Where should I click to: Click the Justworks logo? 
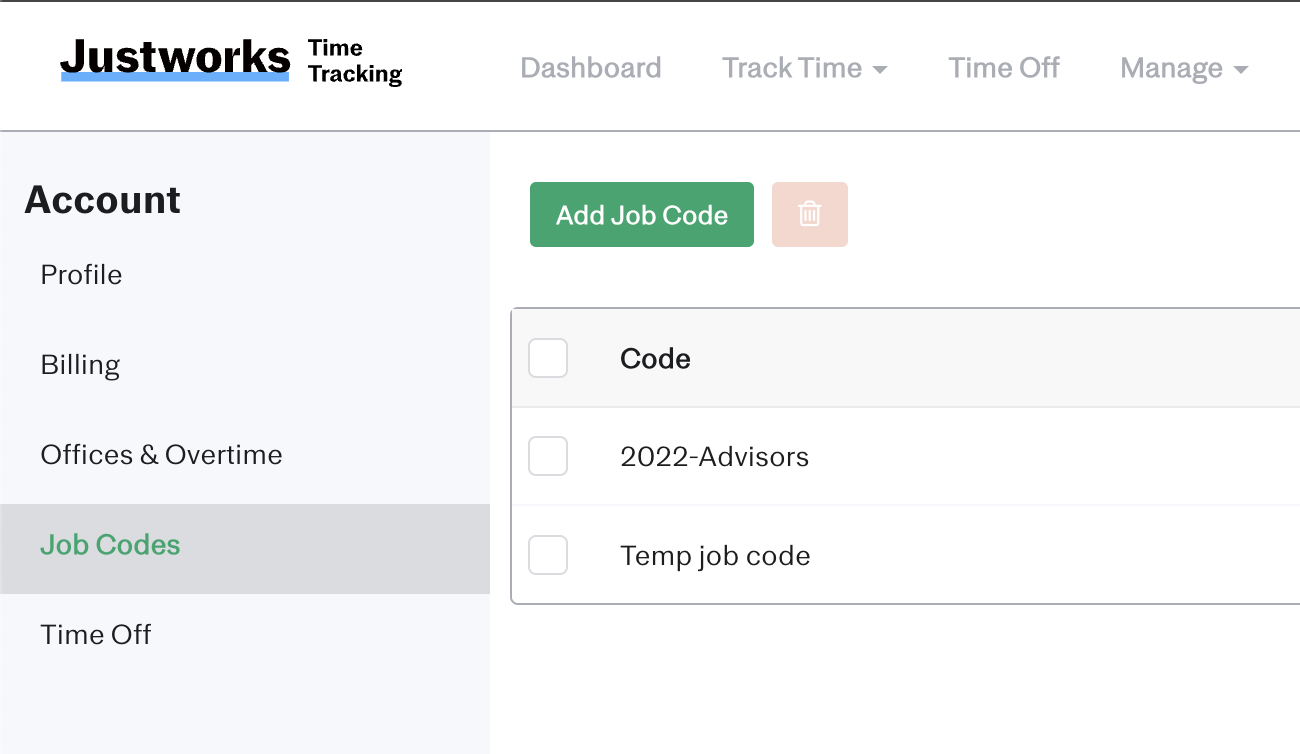coord(175,59)
